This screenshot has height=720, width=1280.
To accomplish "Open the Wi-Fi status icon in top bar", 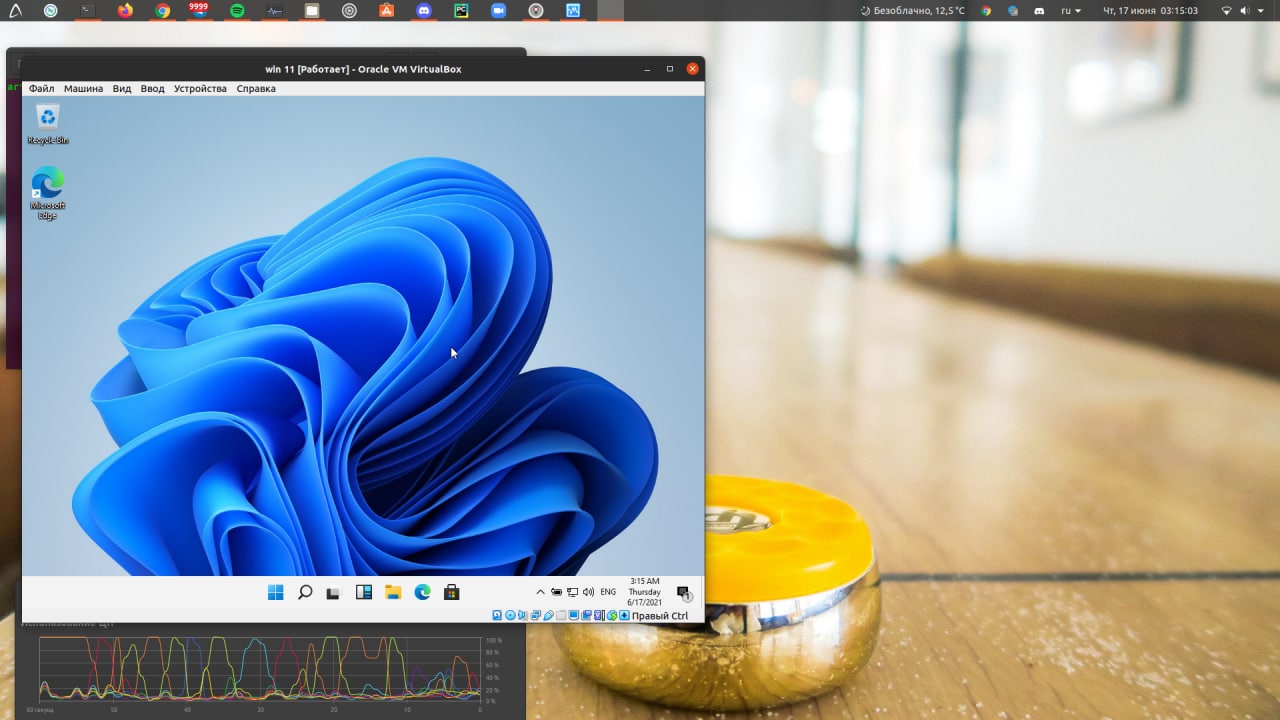I will pyautogui.click(x=1227, y=10).
